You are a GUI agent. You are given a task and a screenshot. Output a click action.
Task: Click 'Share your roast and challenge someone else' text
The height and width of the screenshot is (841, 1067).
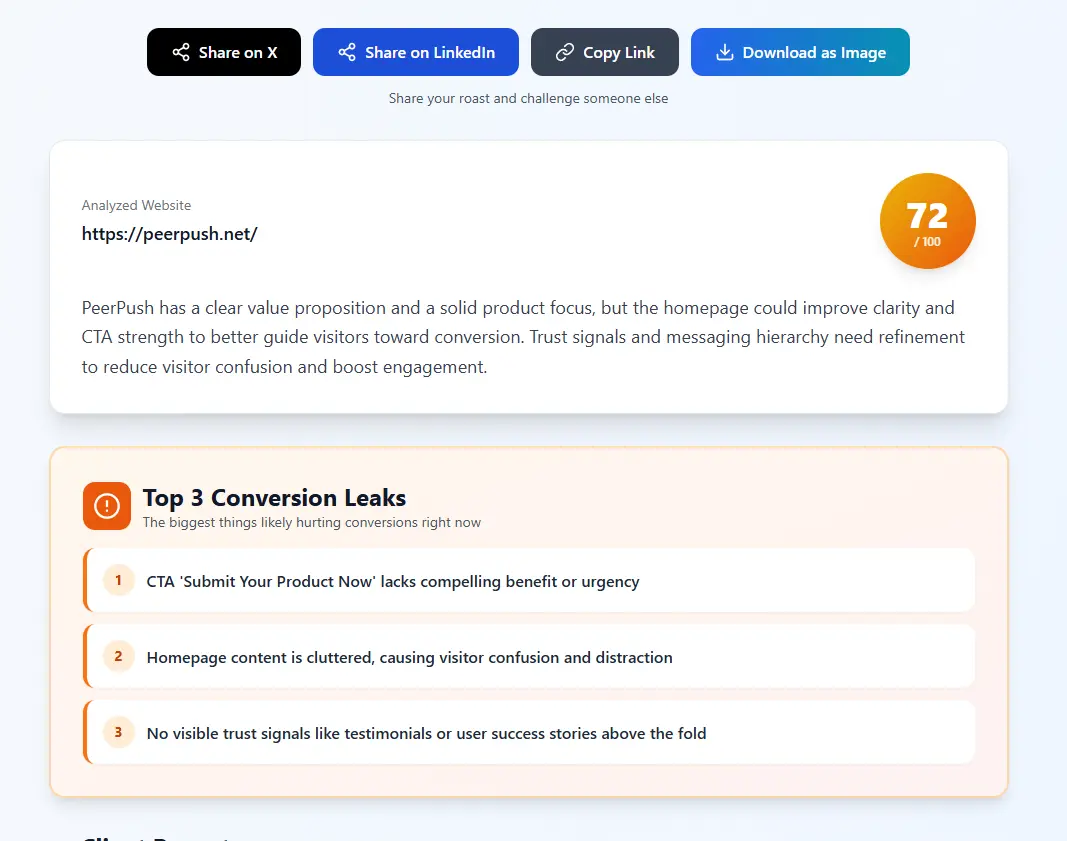528,99
